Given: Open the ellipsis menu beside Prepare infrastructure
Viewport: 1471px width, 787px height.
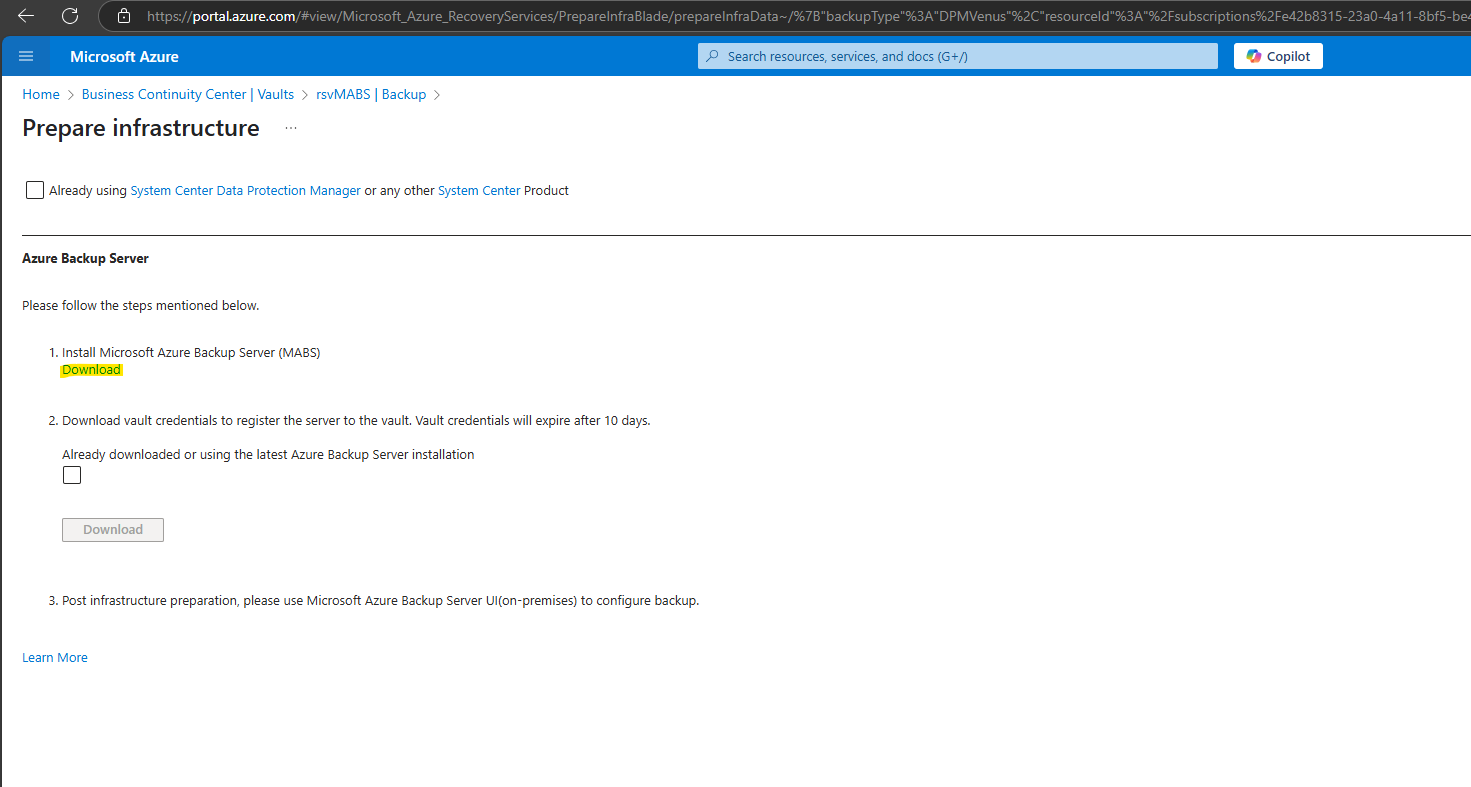Looking at the screenshot, I should pyautogui.click(x=291, y=128).
